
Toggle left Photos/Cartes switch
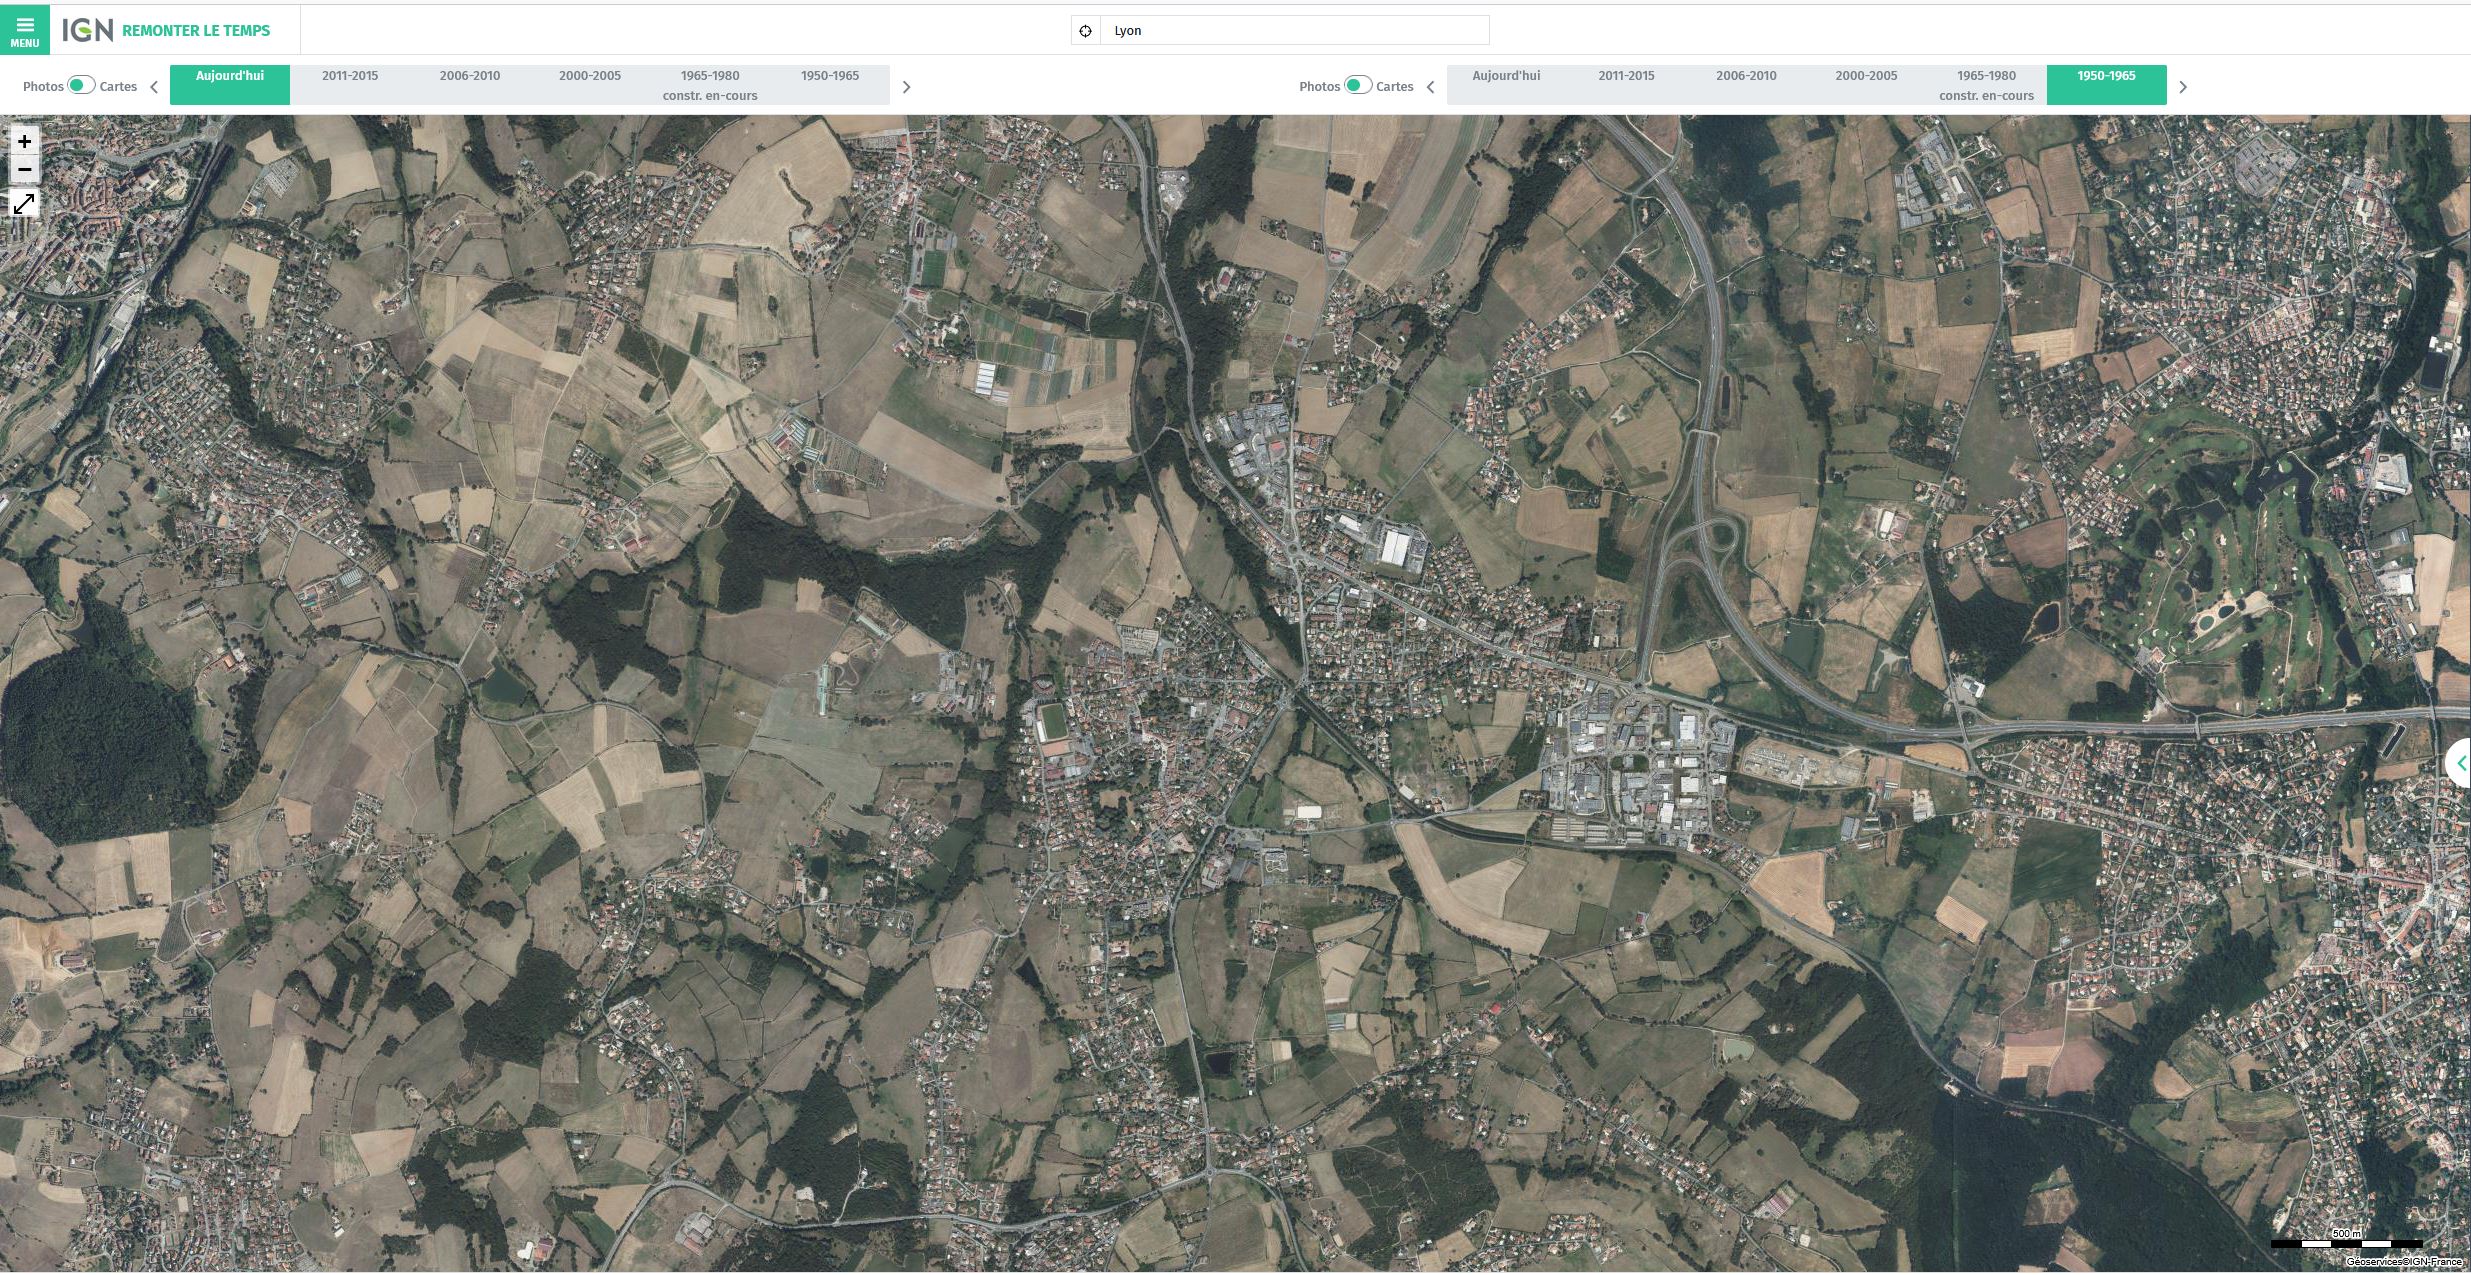[x=80, y=85]
